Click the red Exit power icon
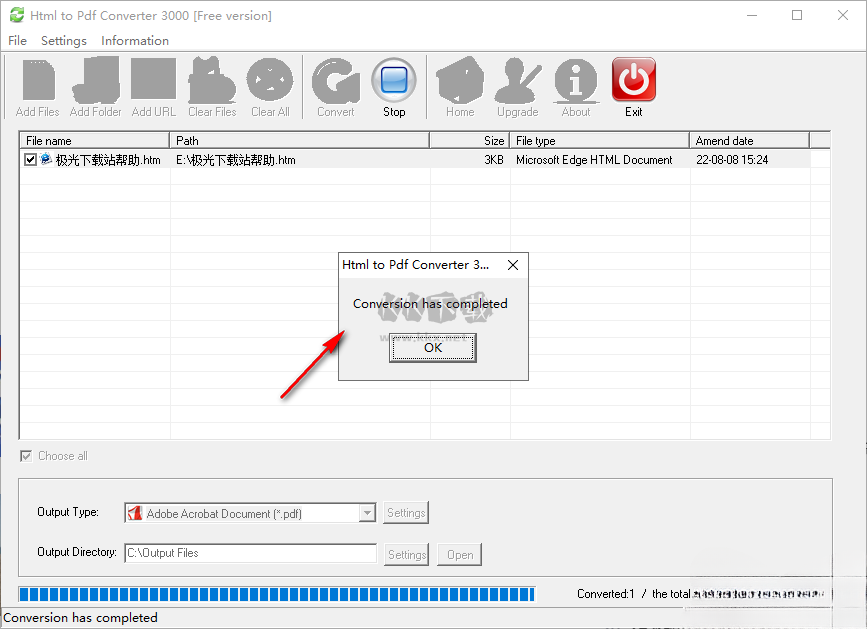Screen dimensions: 867x629 click(634, 80)
